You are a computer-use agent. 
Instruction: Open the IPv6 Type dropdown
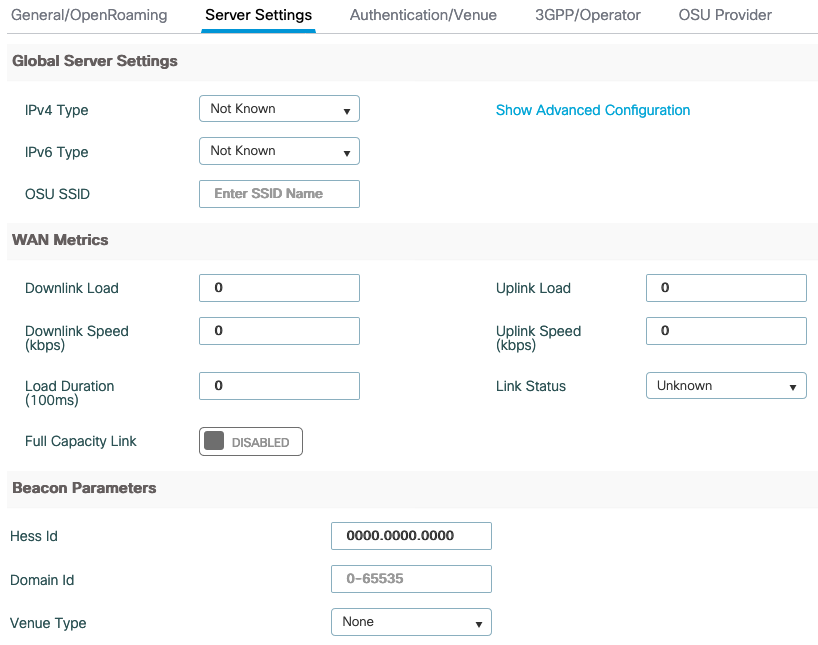pyautogui.click(x=279, y=151)
